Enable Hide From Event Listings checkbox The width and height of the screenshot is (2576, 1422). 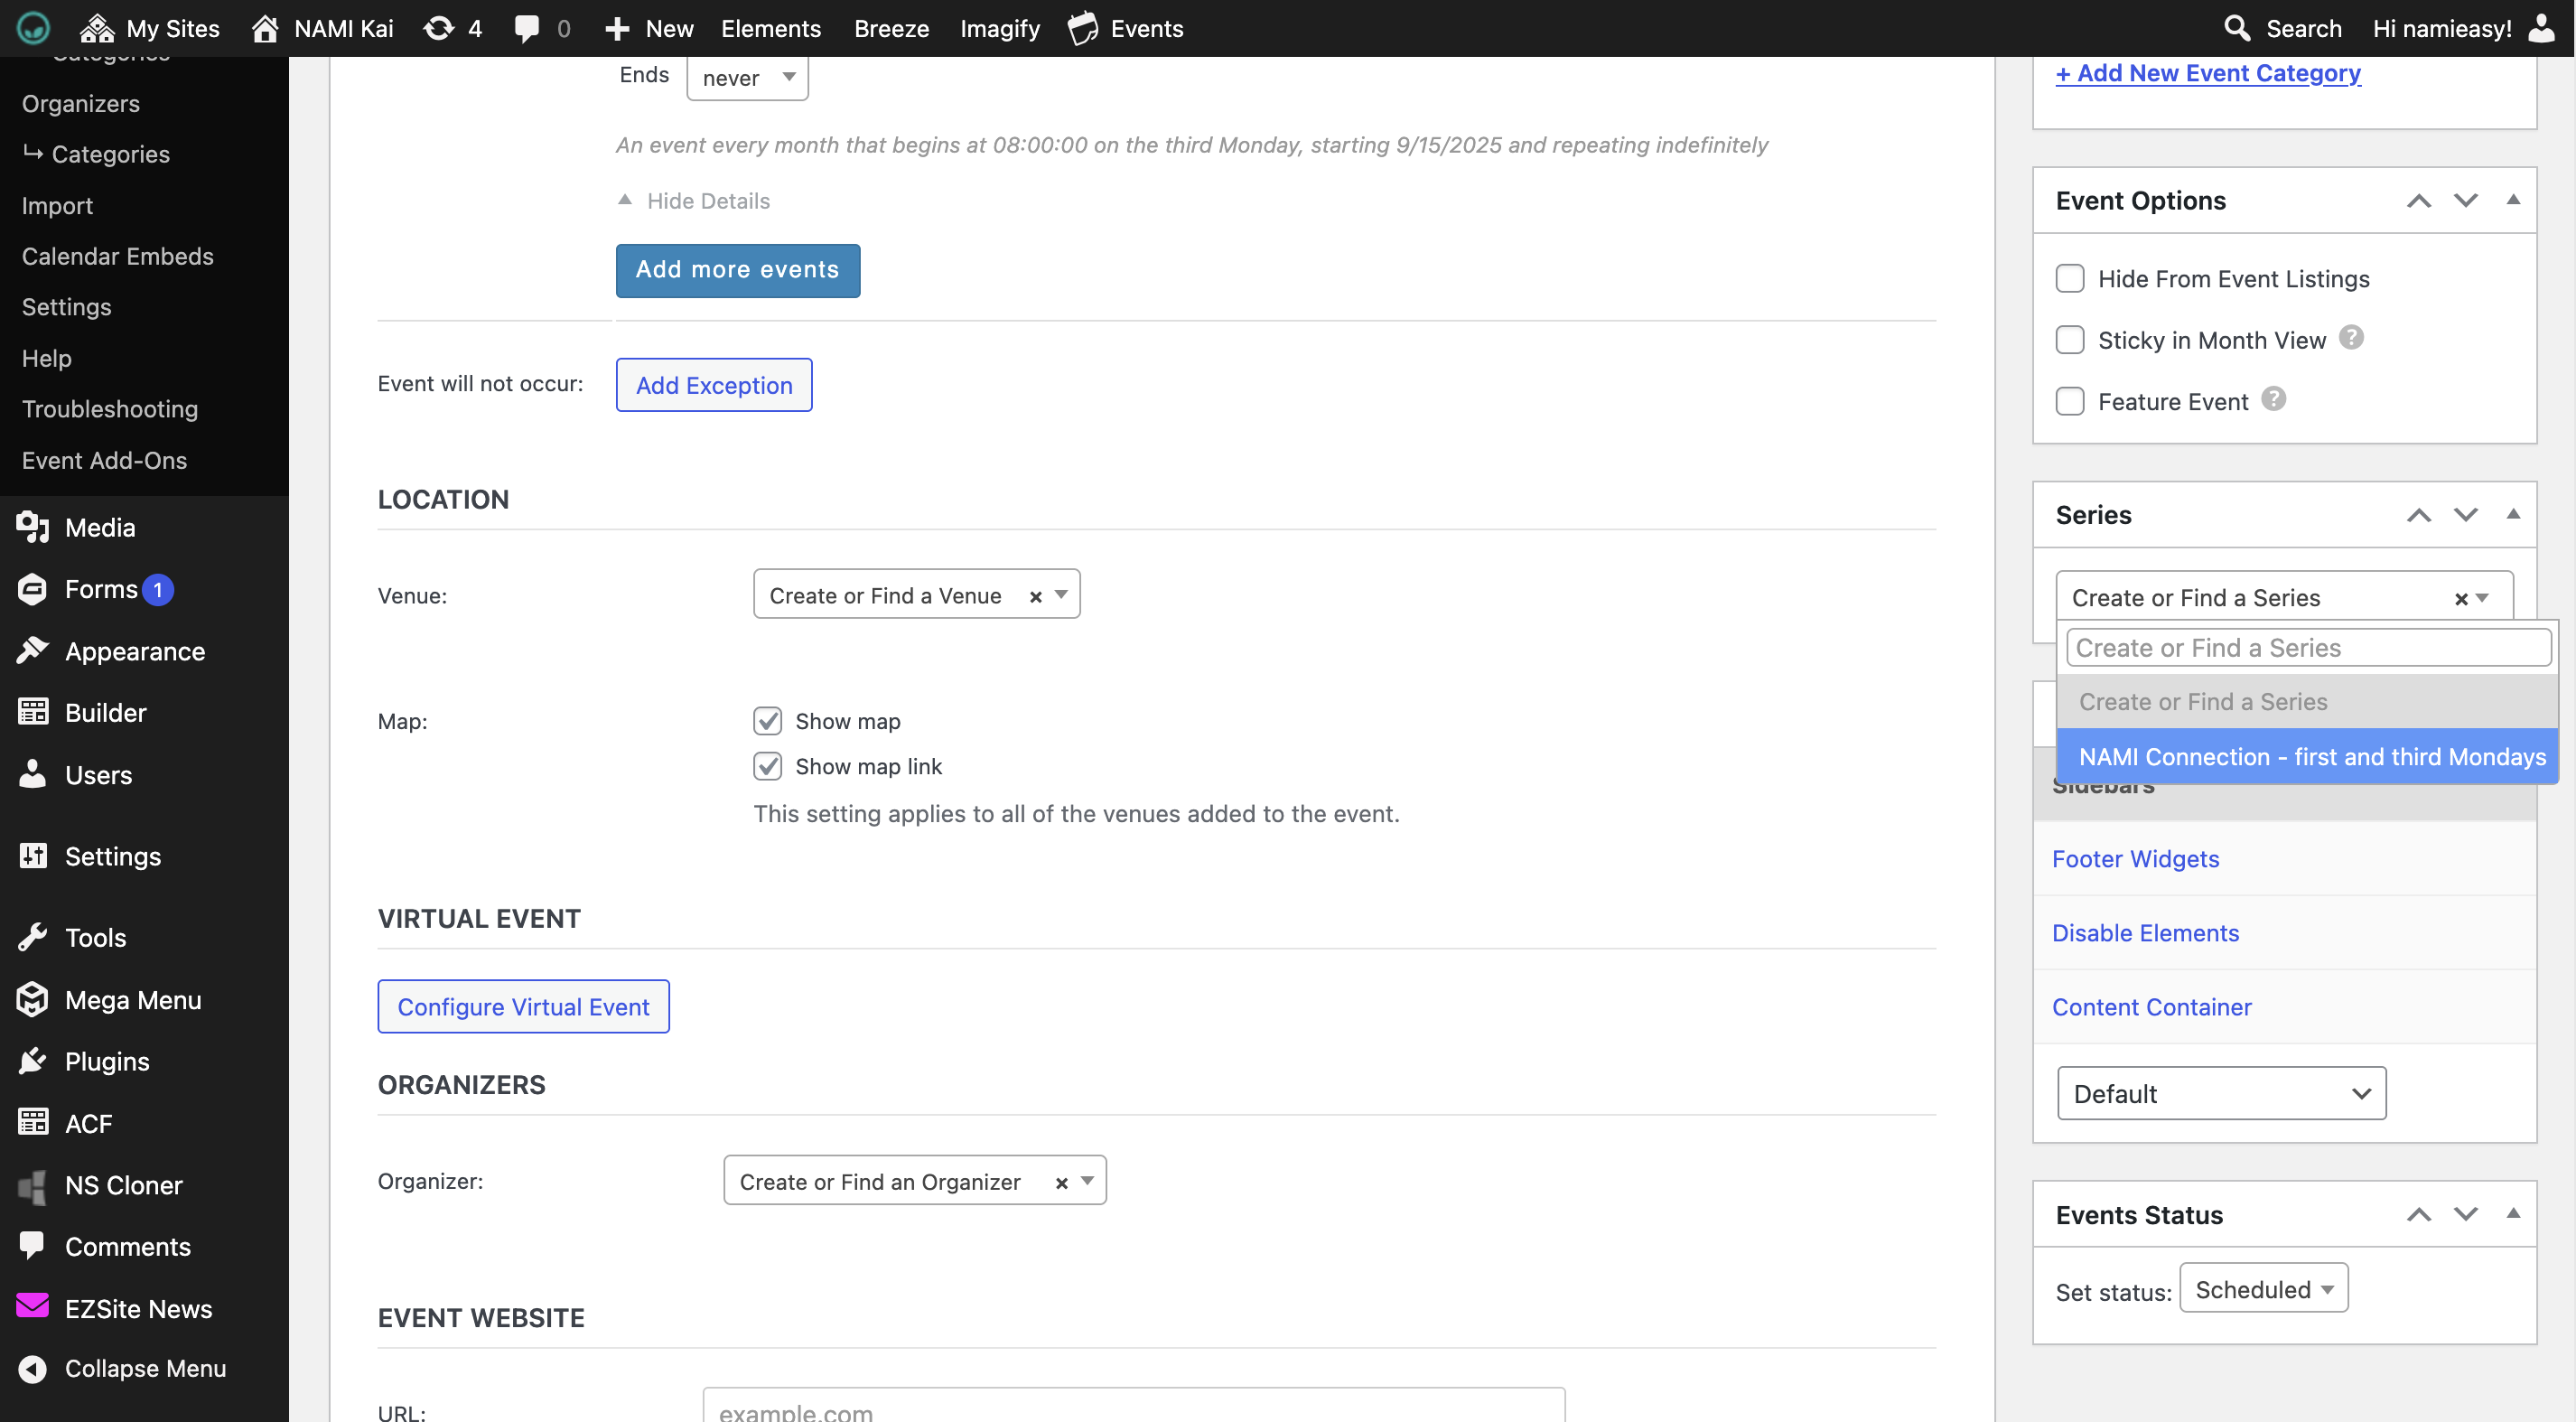coord(2069,278)
